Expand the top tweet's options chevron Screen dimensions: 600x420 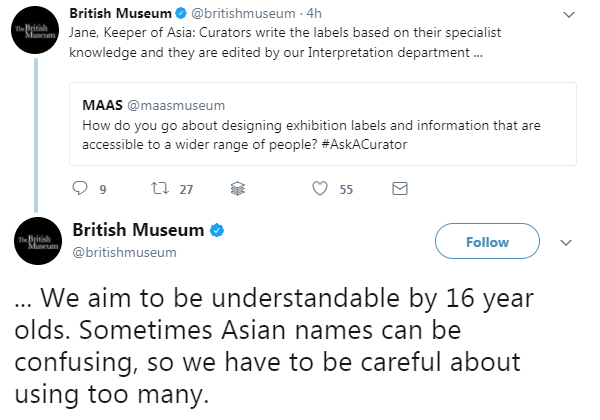569,15
